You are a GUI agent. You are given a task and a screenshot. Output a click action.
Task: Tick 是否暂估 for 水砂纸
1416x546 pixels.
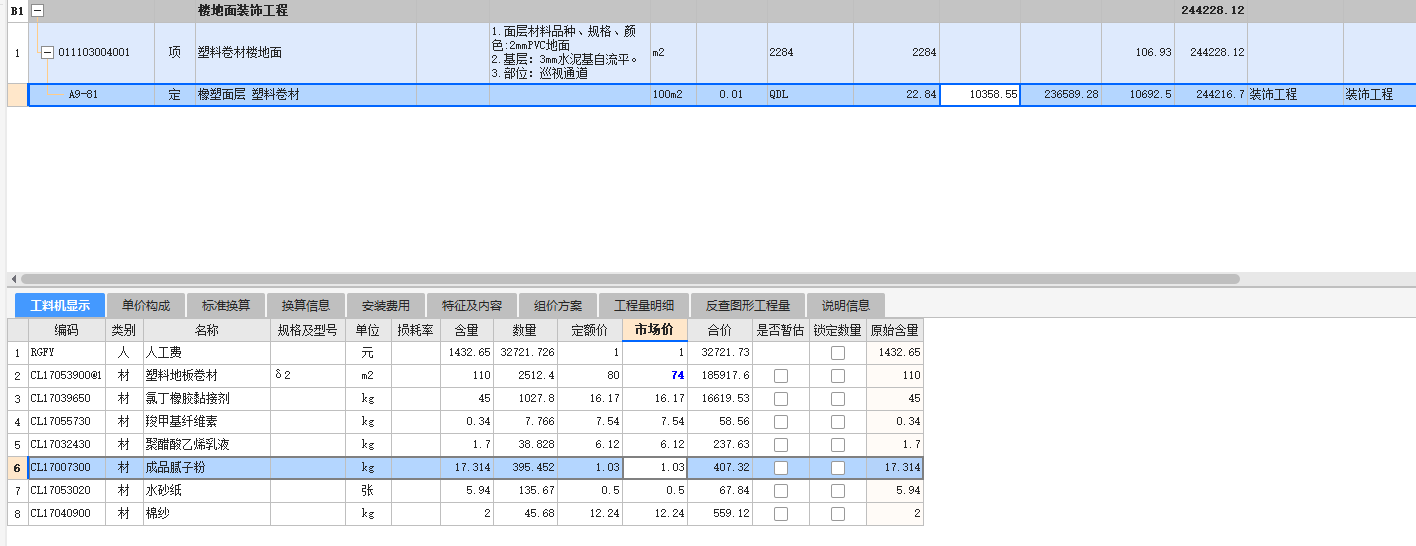[781, 490]
